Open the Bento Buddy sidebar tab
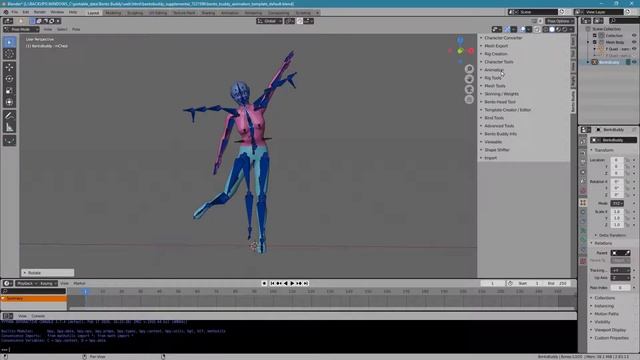The width and height of the screenshot is (640, 360). pos(573,102)
